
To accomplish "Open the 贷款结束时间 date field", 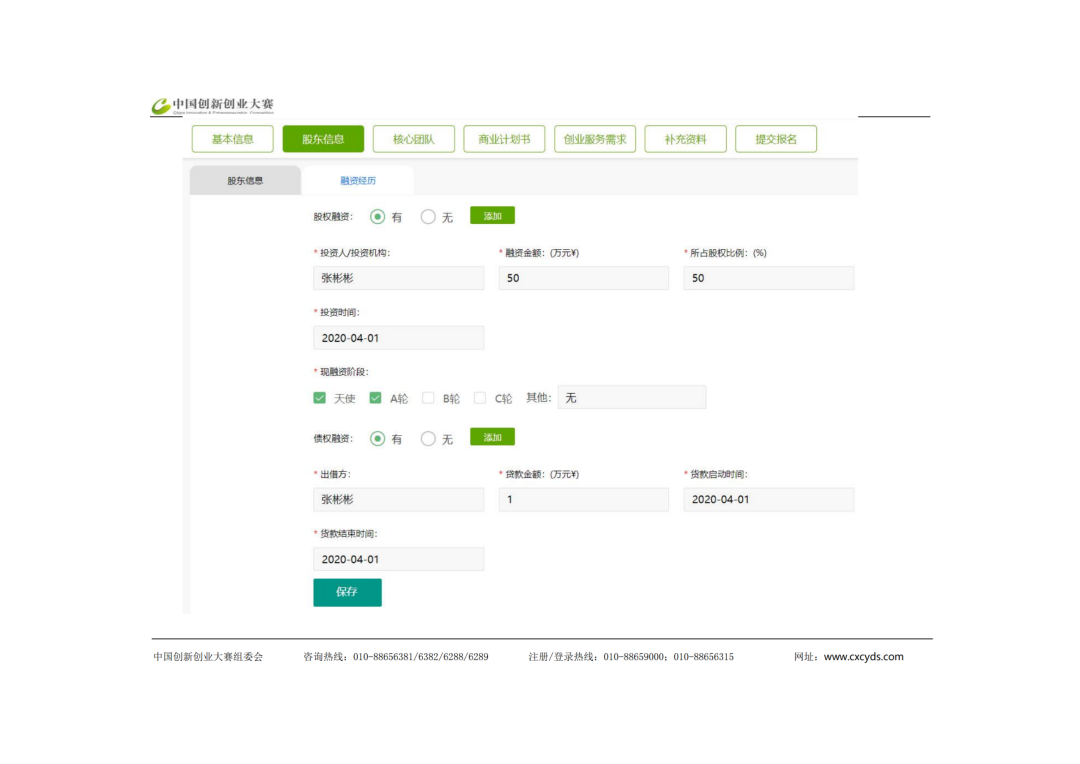I will (x=398, y=559).
